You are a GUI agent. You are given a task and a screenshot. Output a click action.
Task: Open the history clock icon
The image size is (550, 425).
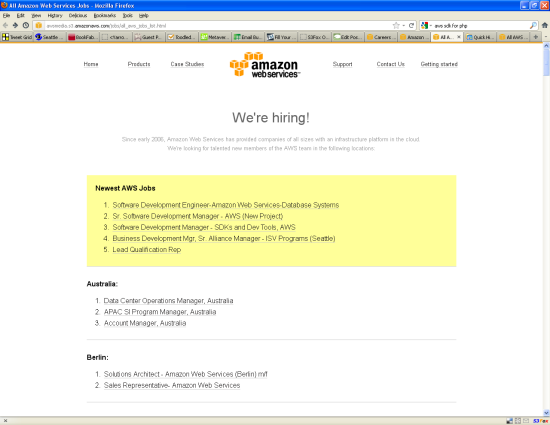(x=26, y=25)
